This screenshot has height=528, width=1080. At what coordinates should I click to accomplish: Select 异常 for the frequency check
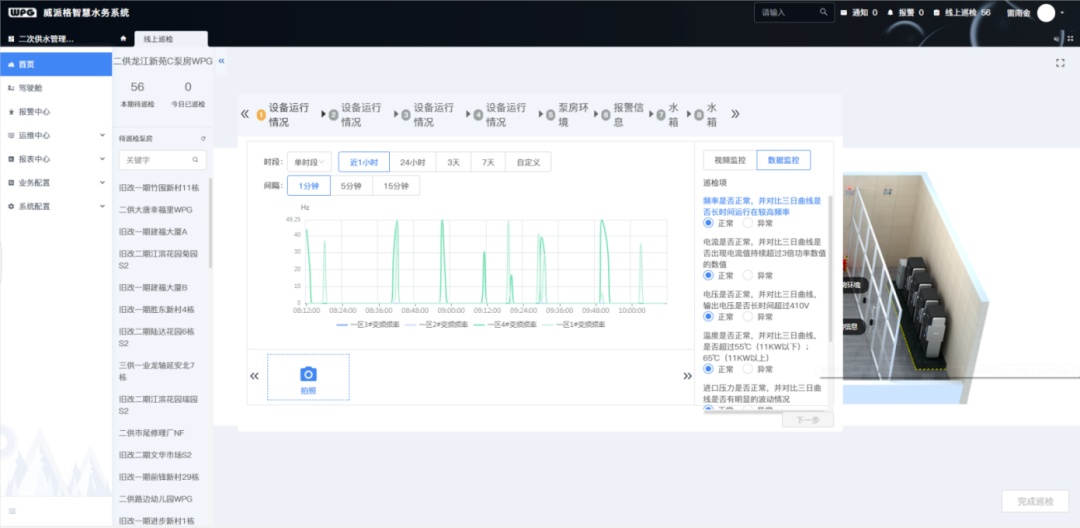click(x=750, y=223)
